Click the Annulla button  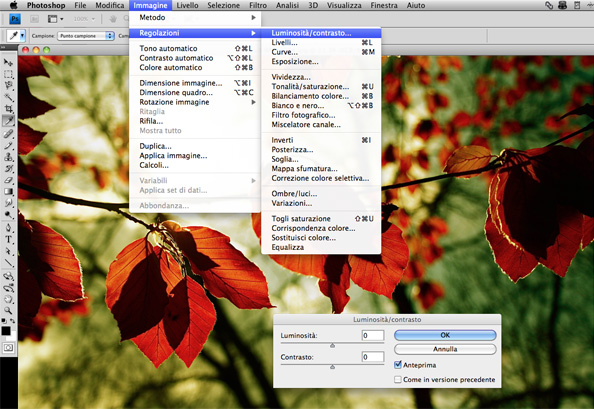tap(445, 349)
